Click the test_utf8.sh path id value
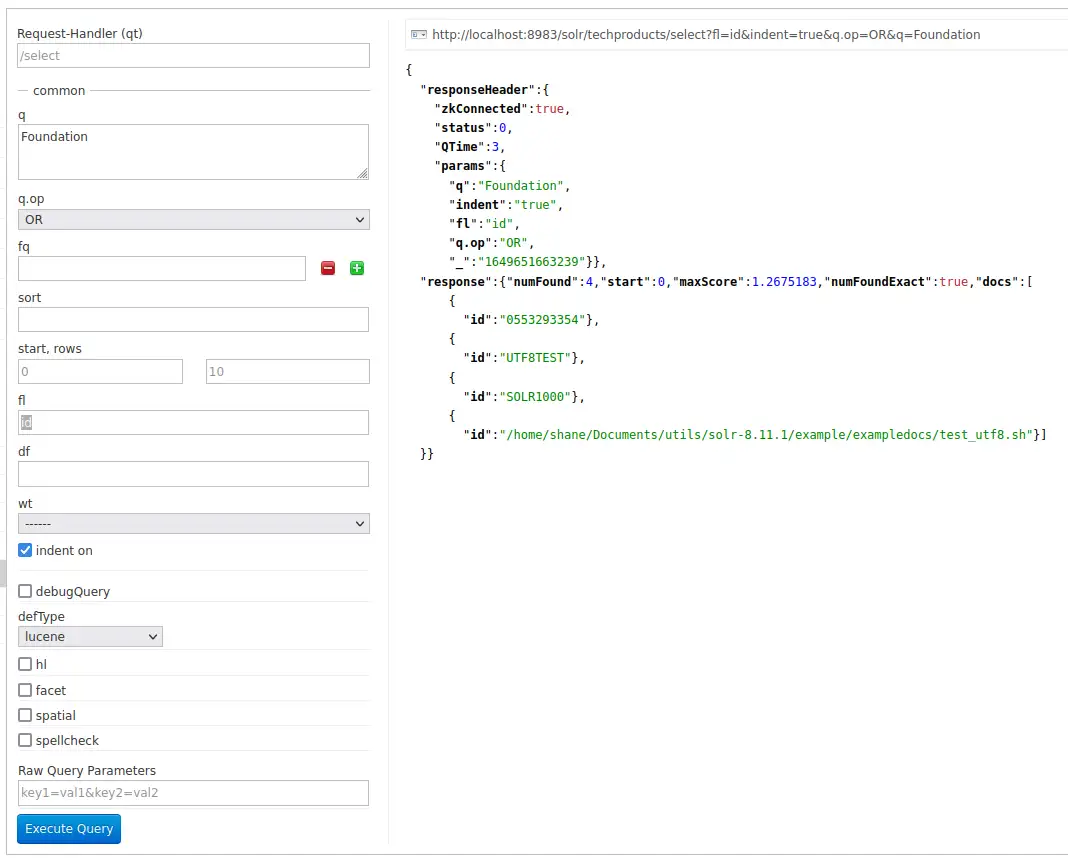Viewport: 1068px width, 858px height. 766,434
